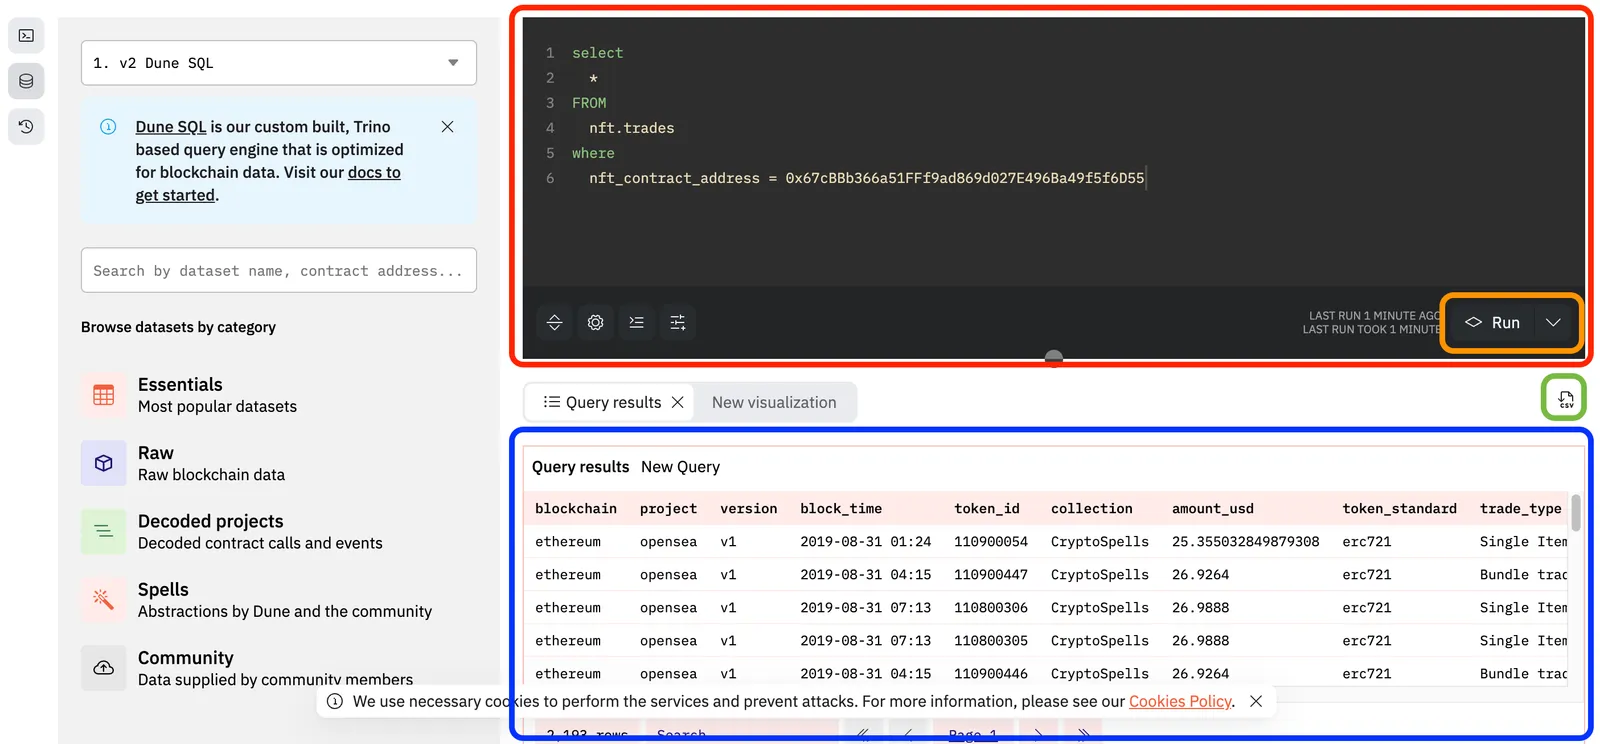Click the format query indent icon

(637, 322)
